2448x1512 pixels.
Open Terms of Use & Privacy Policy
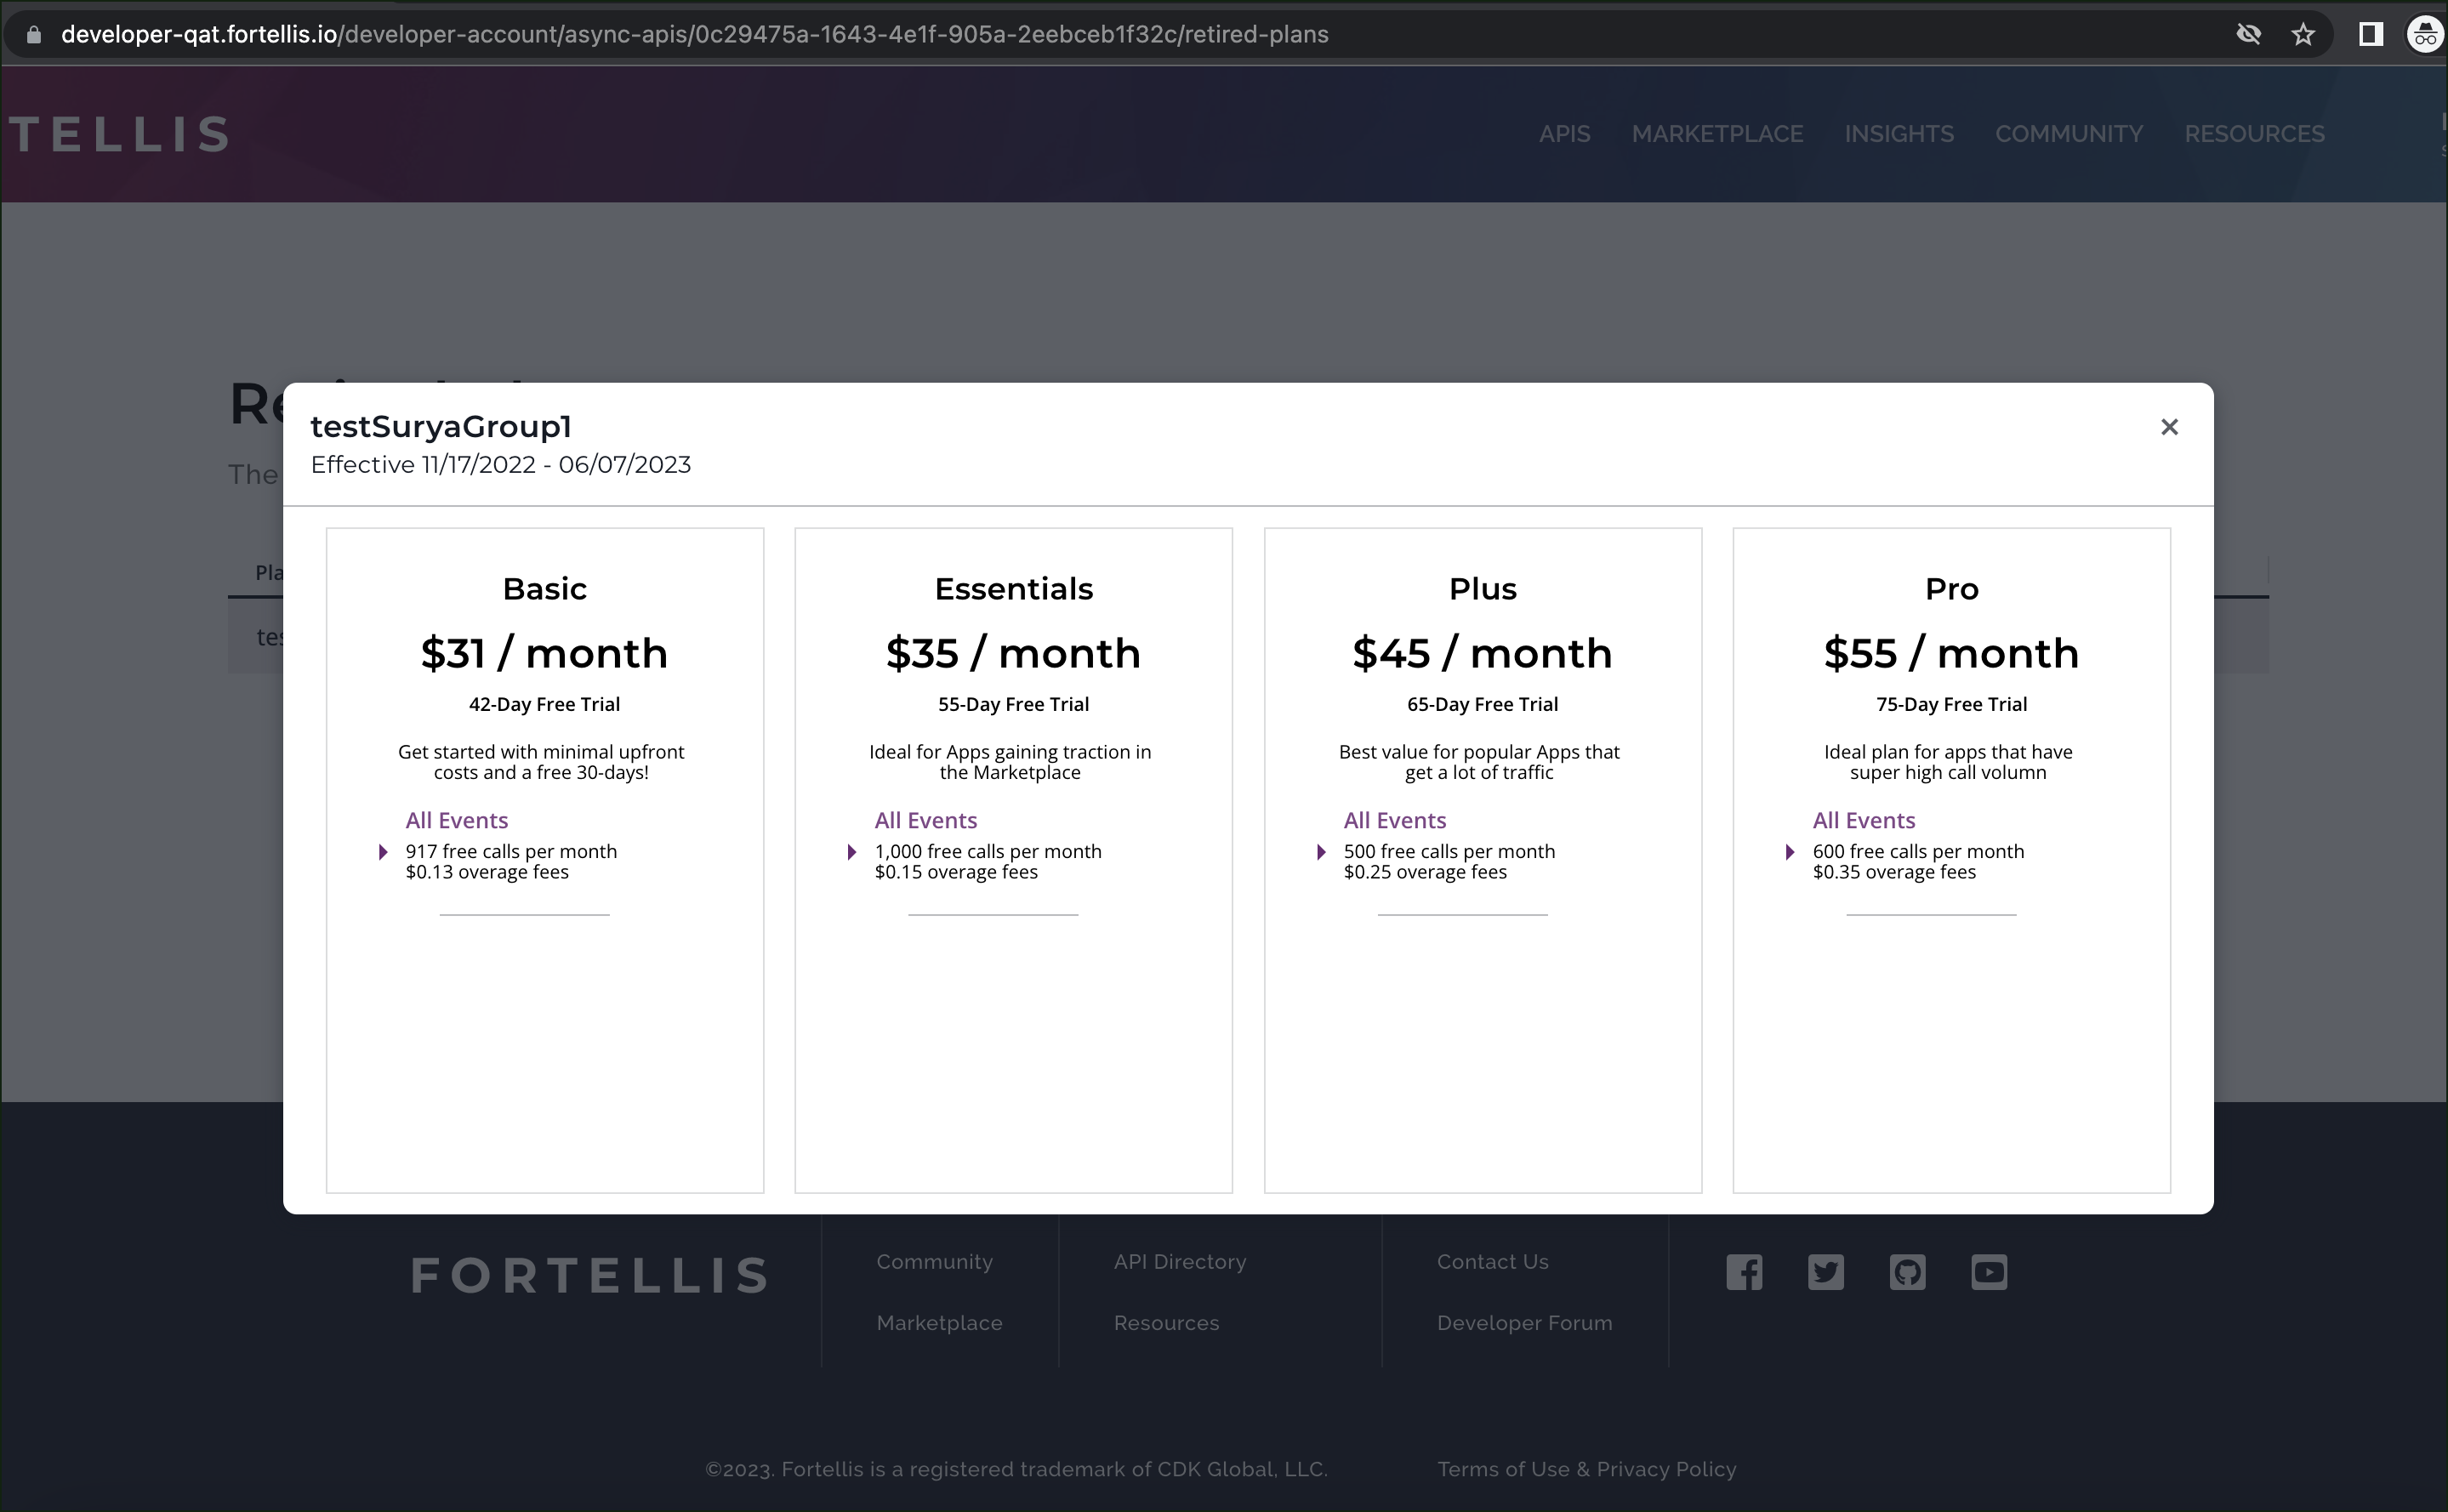[1586, 1469]
